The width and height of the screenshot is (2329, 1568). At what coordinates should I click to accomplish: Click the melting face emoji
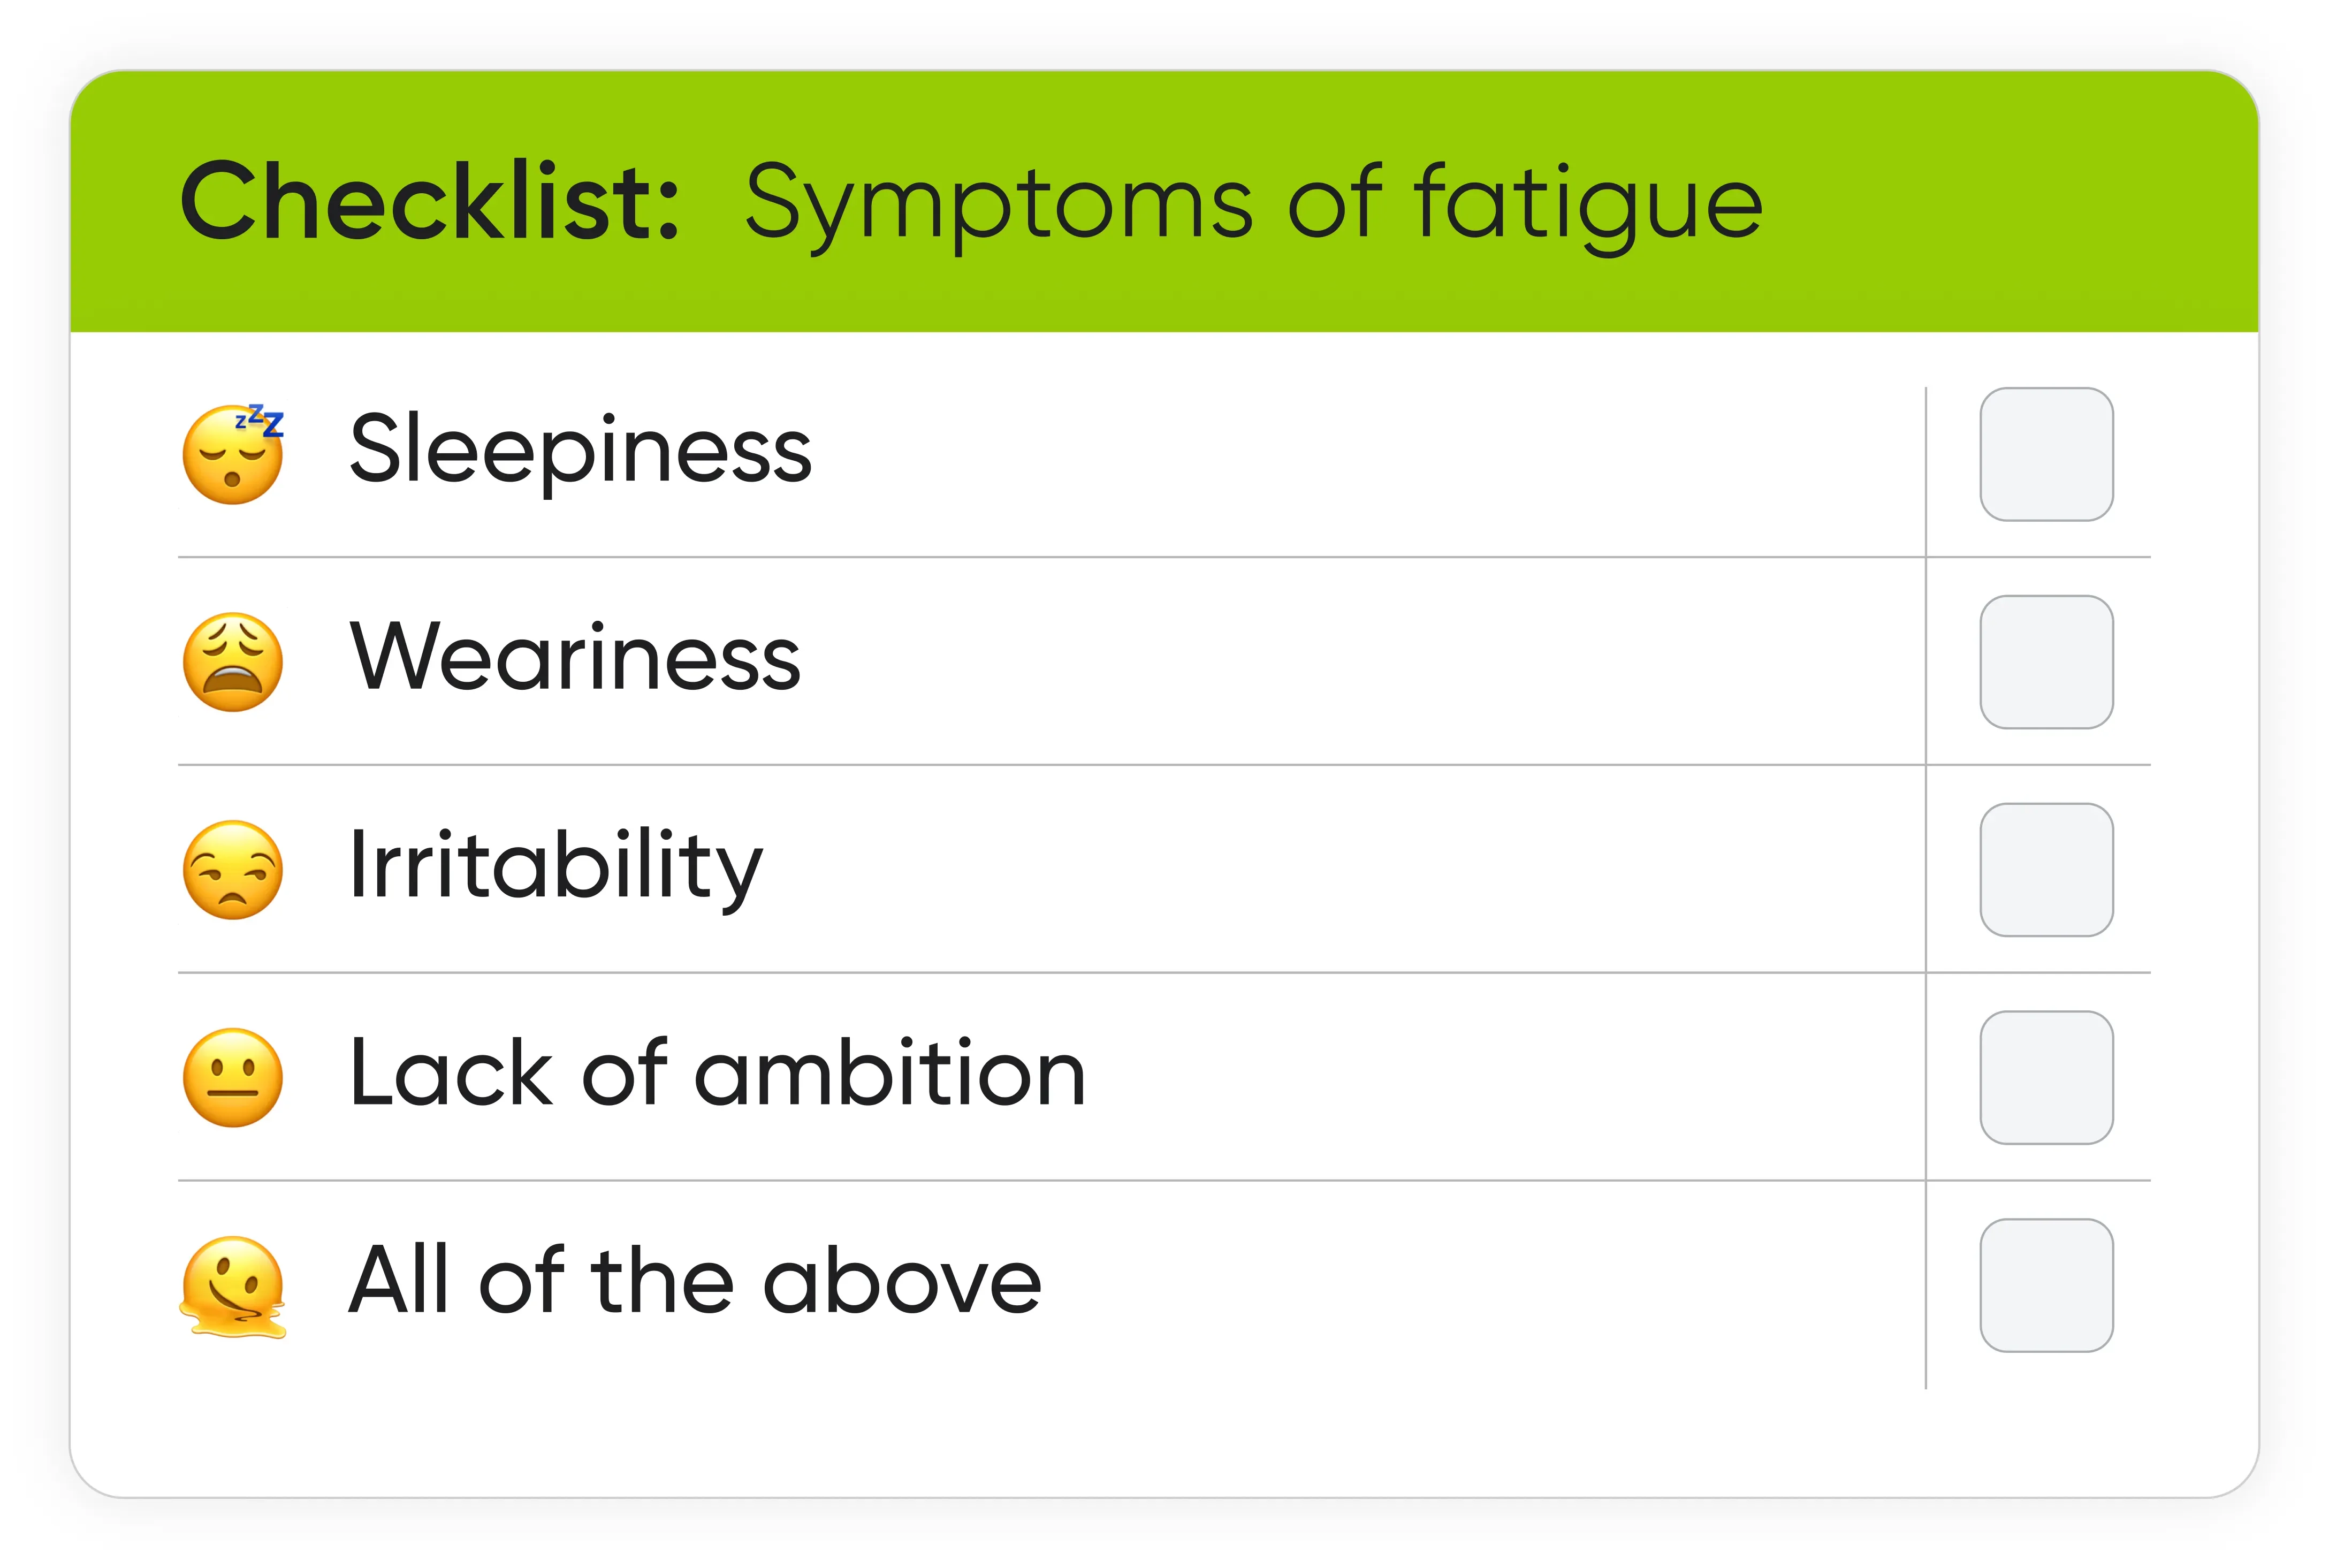point(233,1286)
